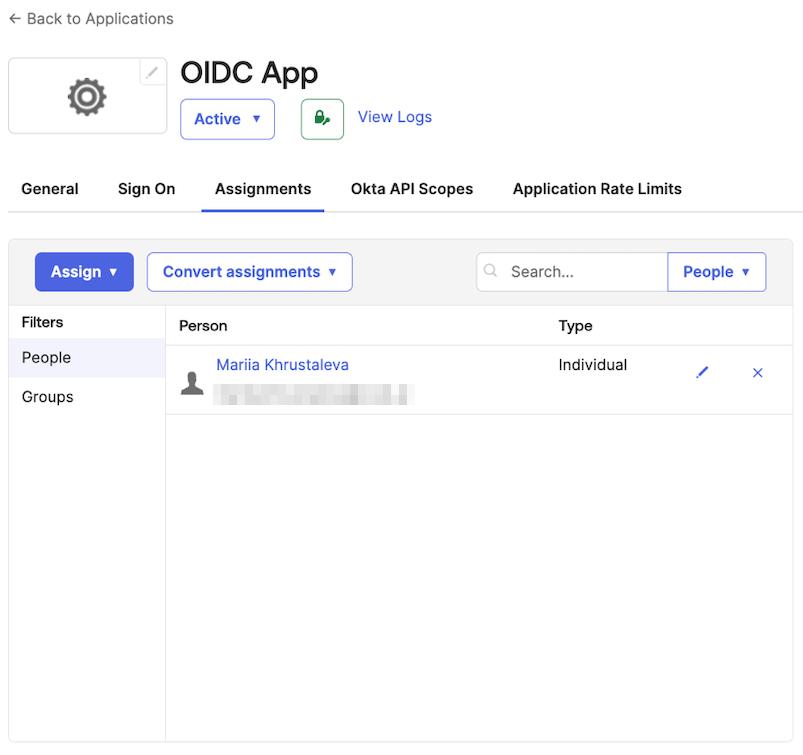The width and height of the screenshot is (803, 755).
Task: Click the Back to Applications arrow
Action: (x=15, y=19)
